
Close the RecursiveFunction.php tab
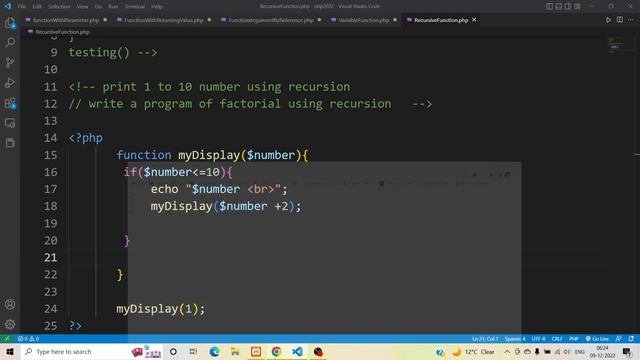point(474,20)
